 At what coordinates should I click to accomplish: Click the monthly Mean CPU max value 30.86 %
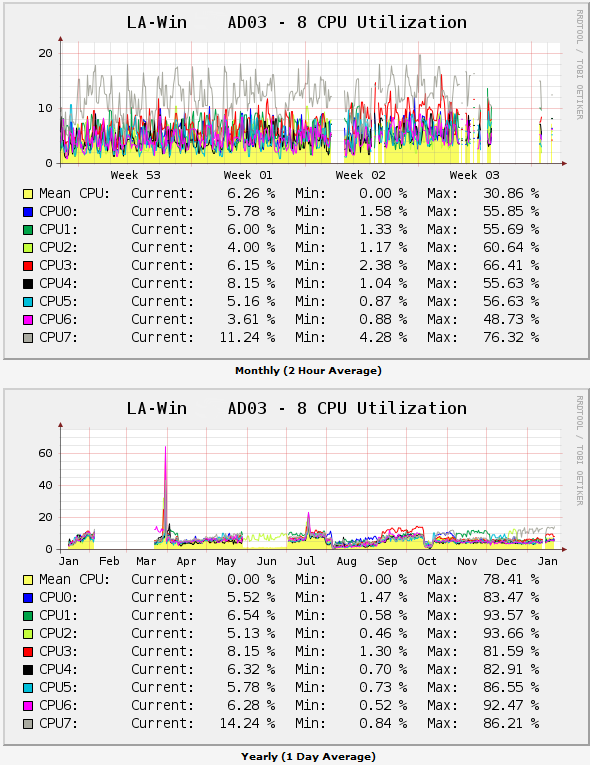point(511,194)
